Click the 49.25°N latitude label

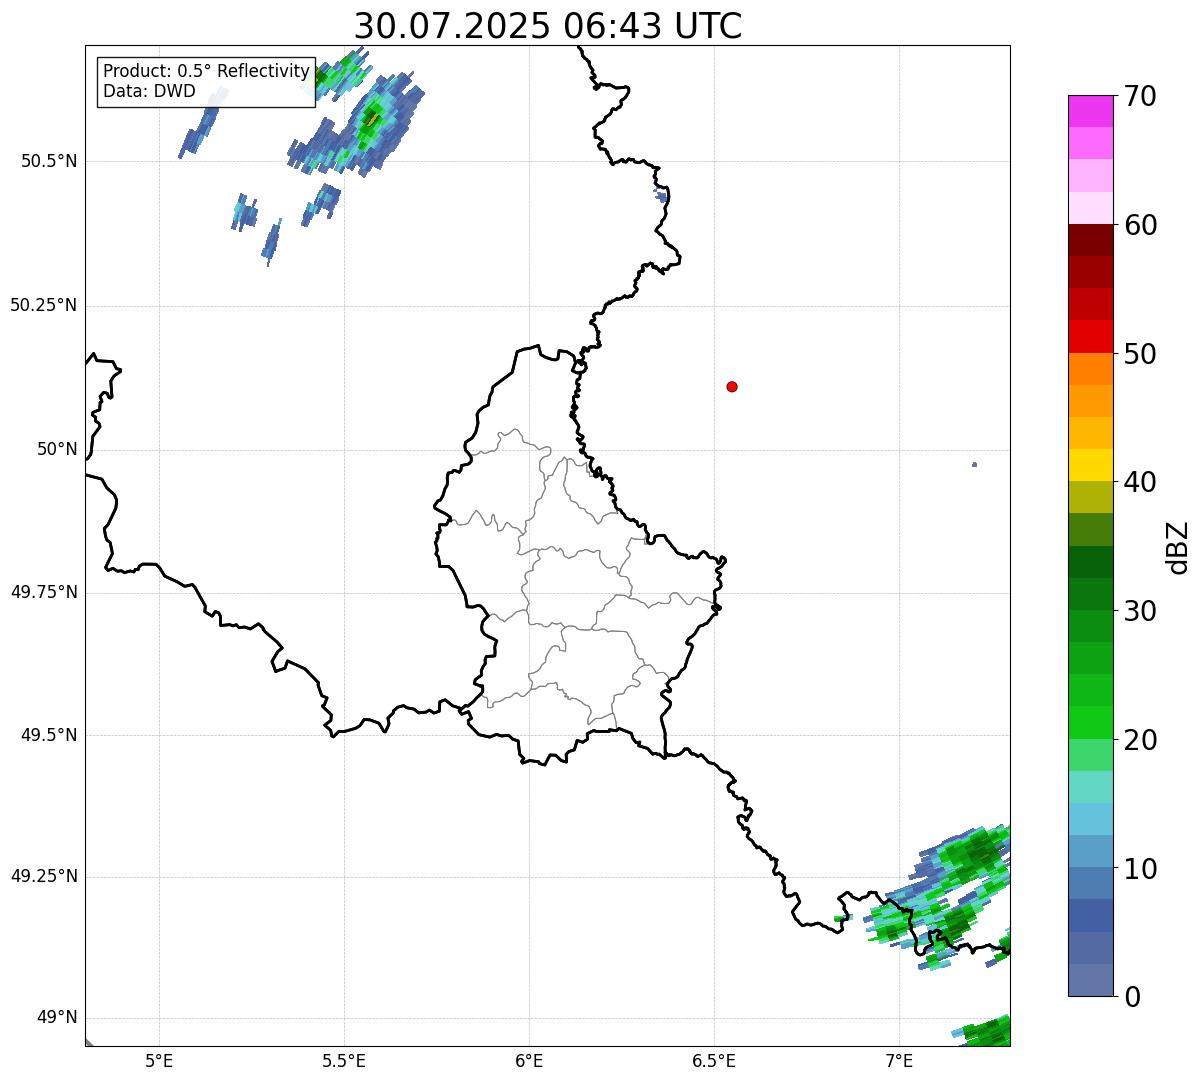43,877
